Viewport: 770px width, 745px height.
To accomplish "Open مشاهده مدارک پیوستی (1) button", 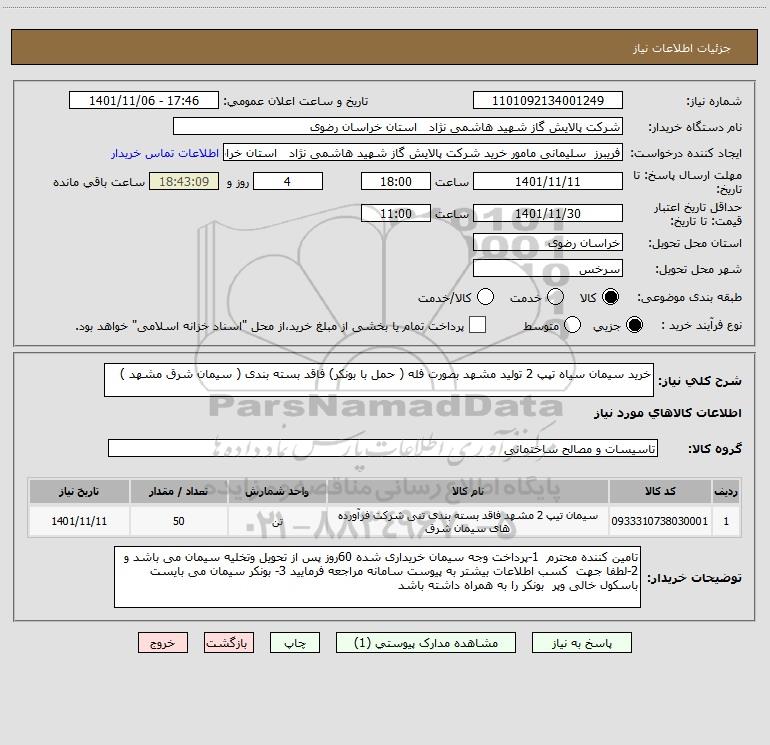I will (426, 643).
